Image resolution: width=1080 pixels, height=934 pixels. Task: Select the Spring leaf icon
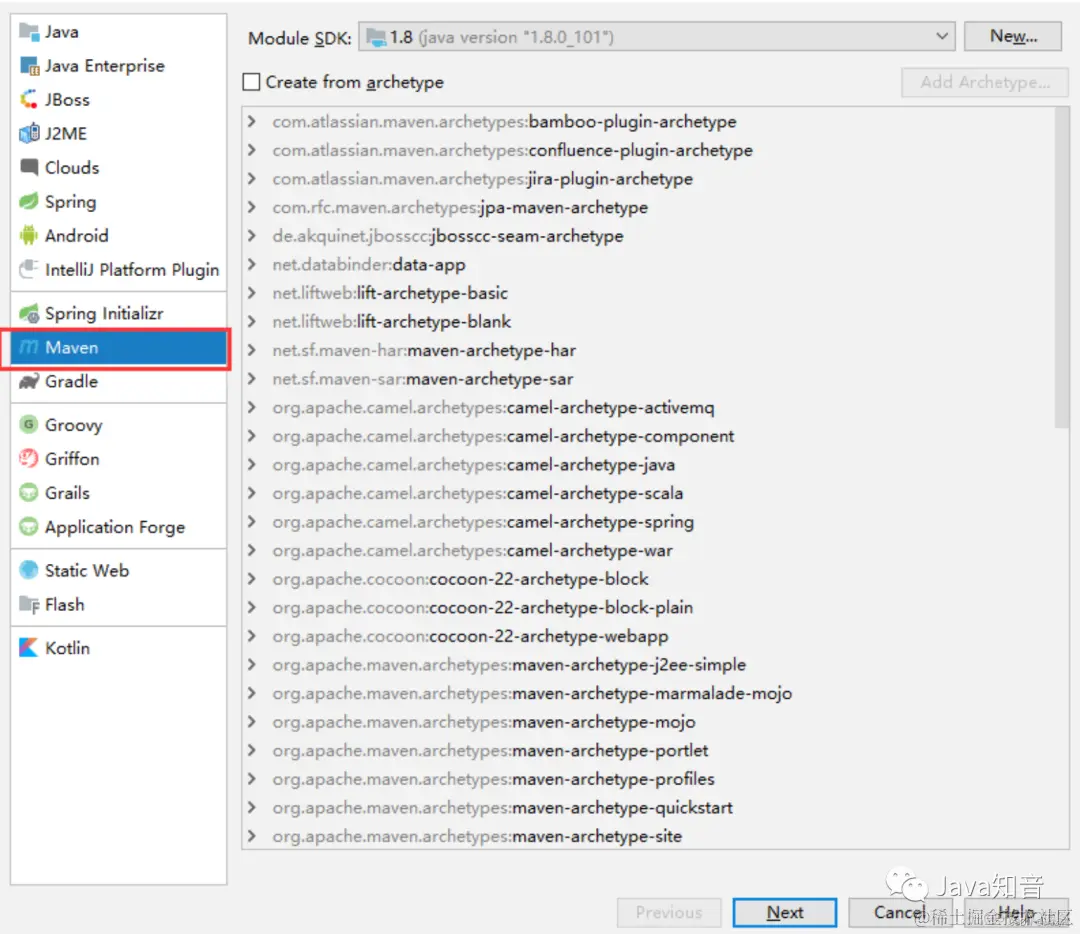(x=29, y=202)
